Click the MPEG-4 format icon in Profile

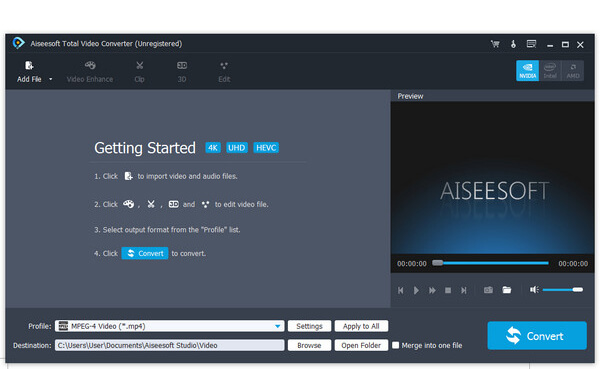point(63,326)
